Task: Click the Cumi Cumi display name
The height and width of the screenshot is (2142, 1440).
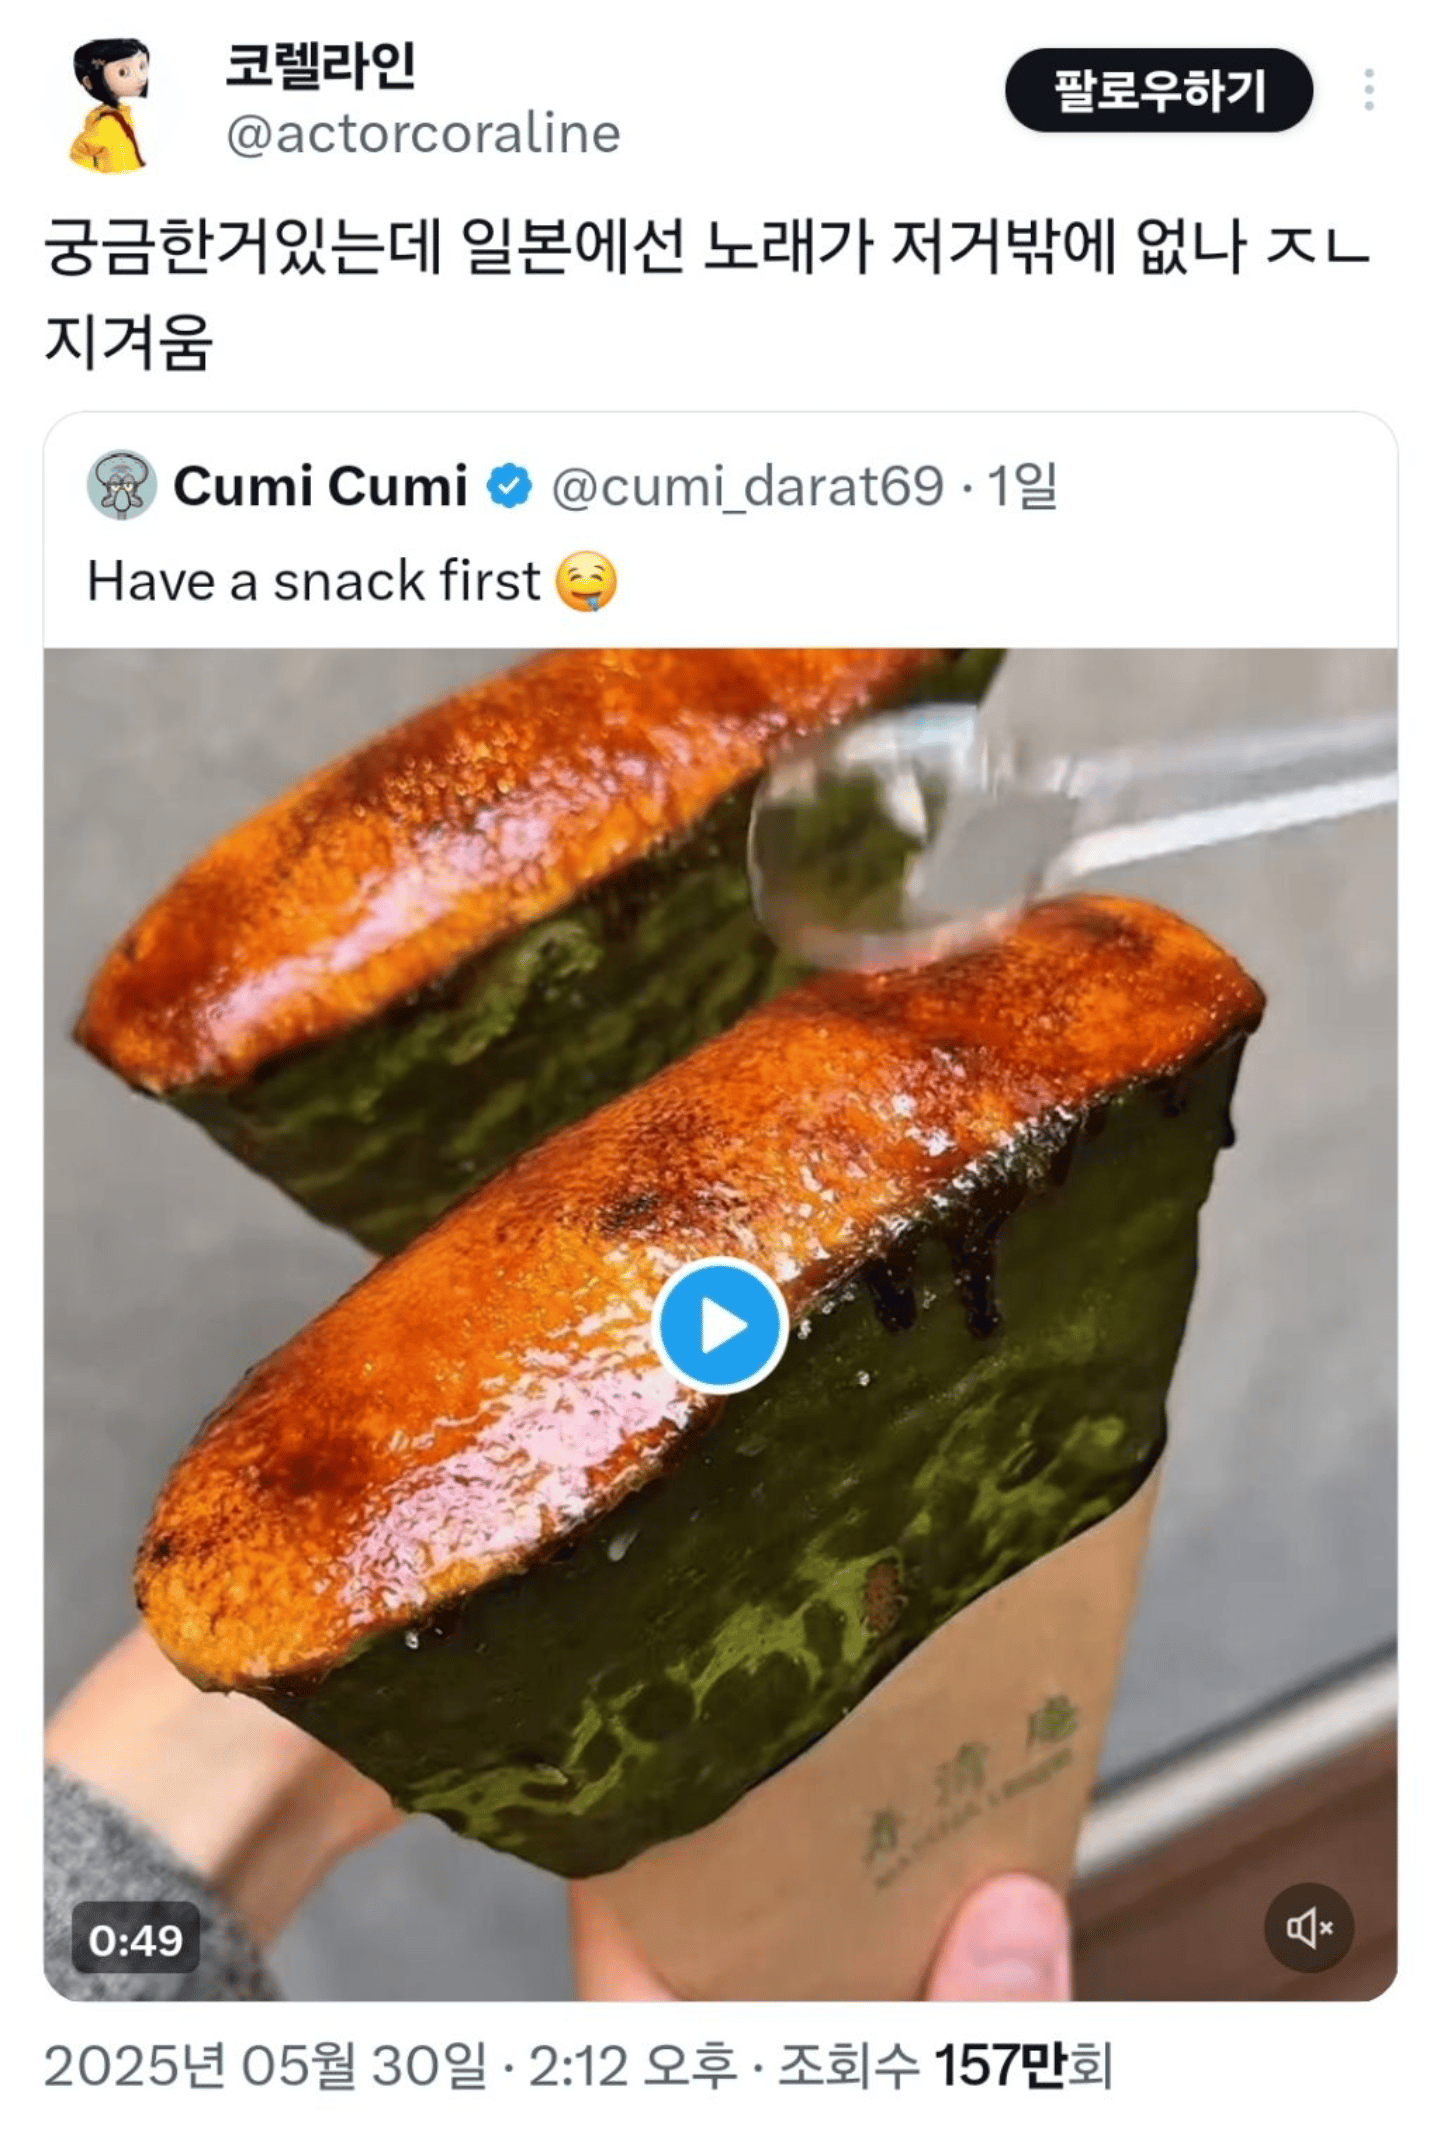Action: point(320,487)
